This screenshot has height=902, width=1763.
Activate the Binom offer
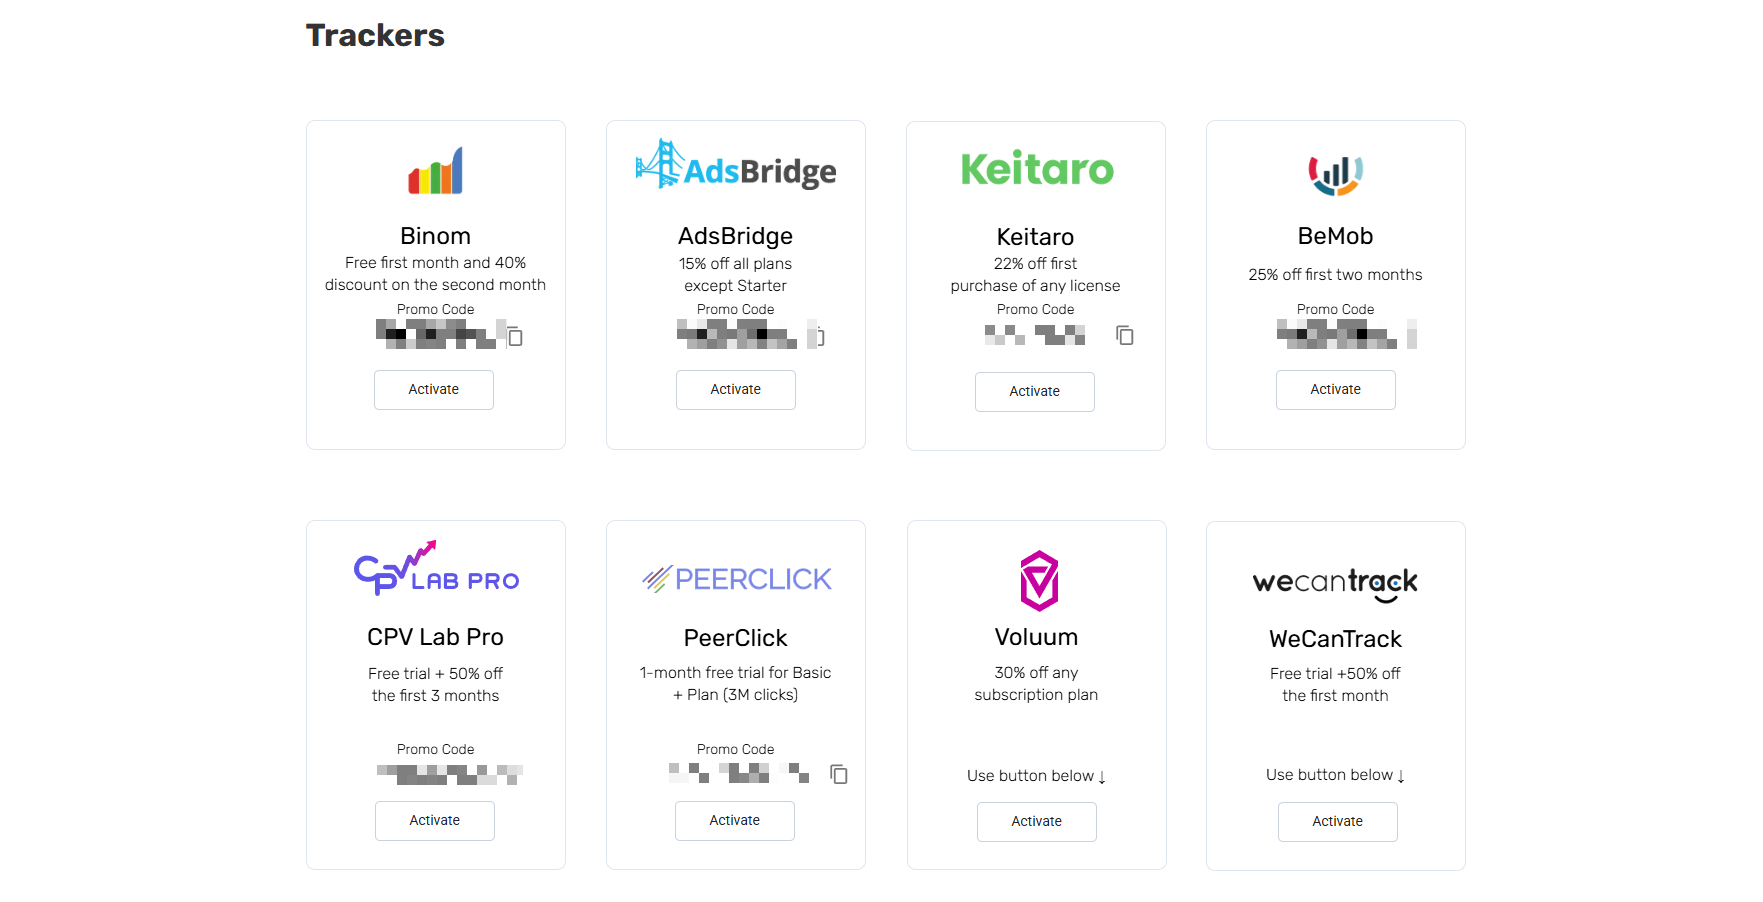[433, 389]
